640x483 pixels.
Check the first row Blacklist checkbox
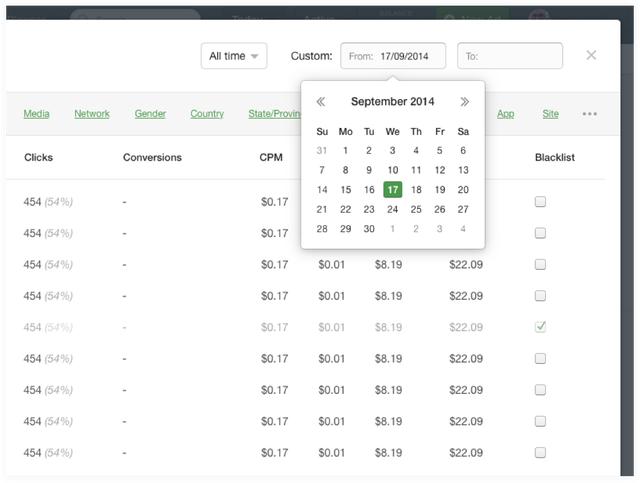point(540,202)
